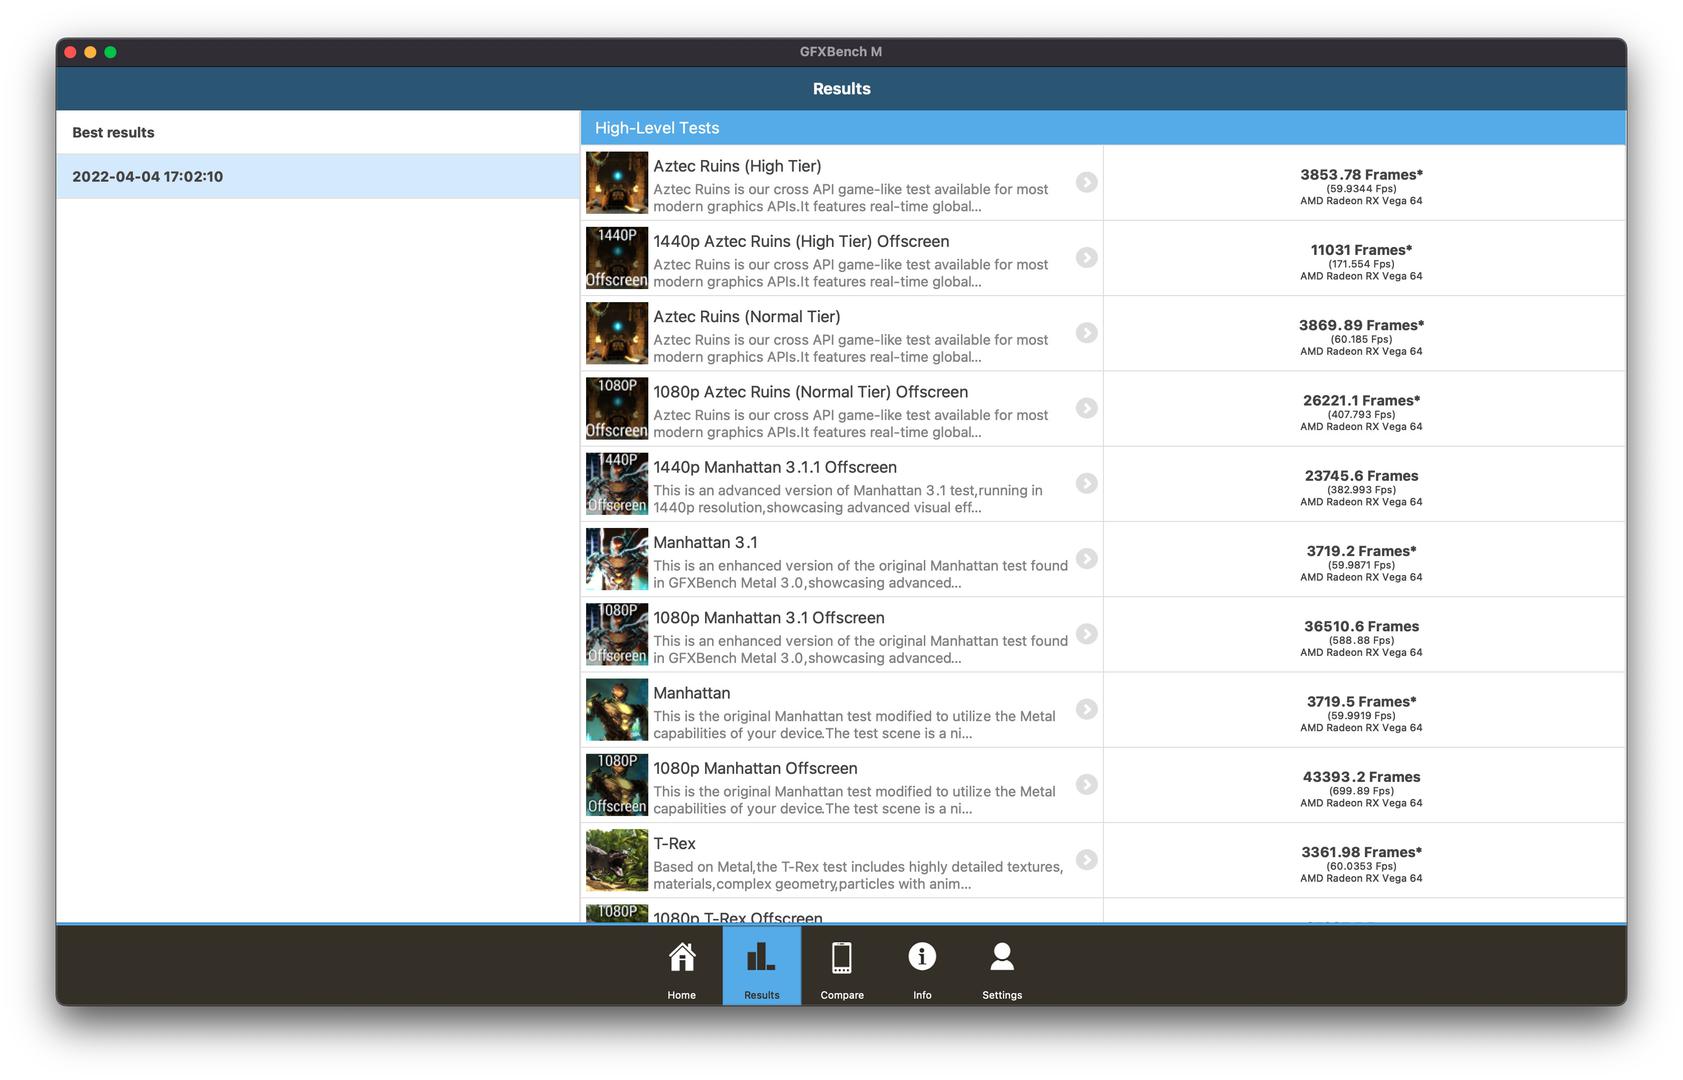Click arrow icon for 1440p Manhattan 3.1.1 Offscreen
Screen dimensions: 1683x1080
click(1086, 483)
